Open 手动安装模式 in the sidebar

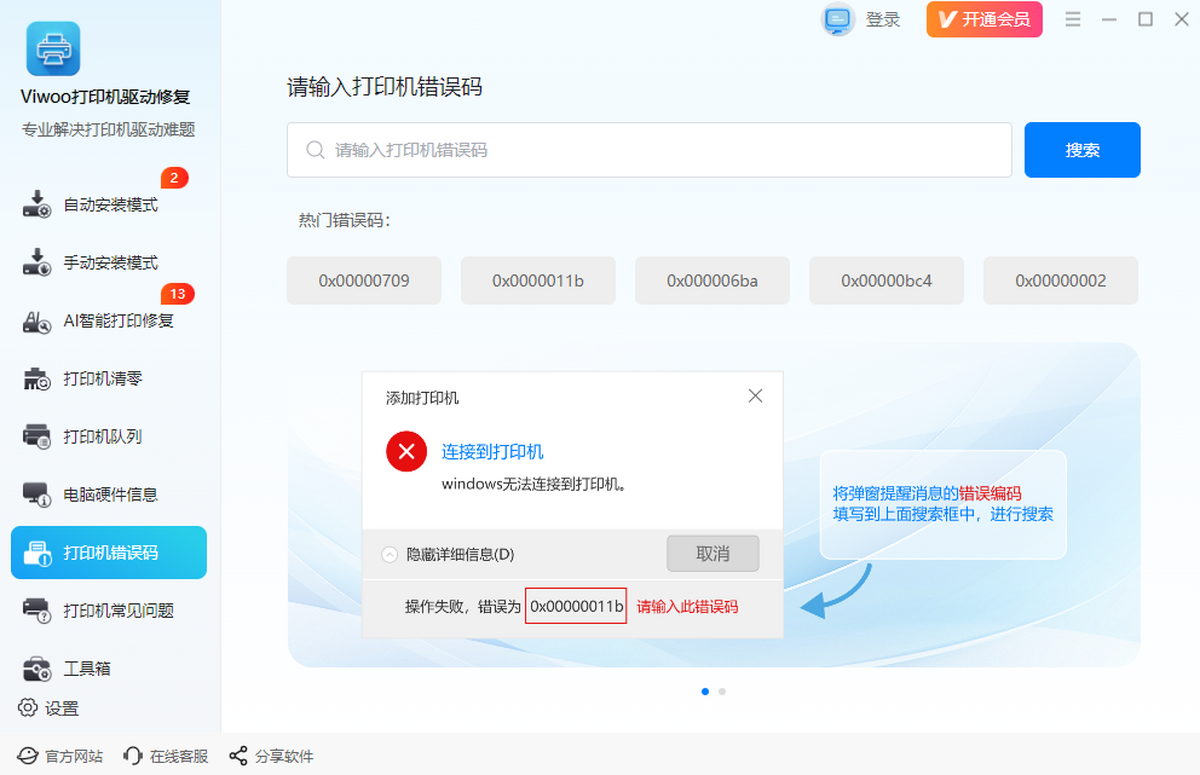tap(109, 263)
